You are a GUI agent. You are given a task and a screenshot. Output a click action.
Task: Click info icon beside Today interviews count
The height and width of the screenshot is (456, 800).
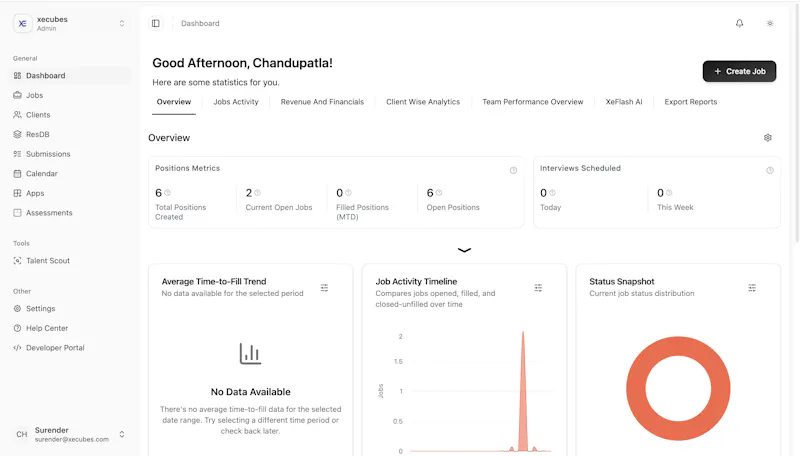pos(552,193)
